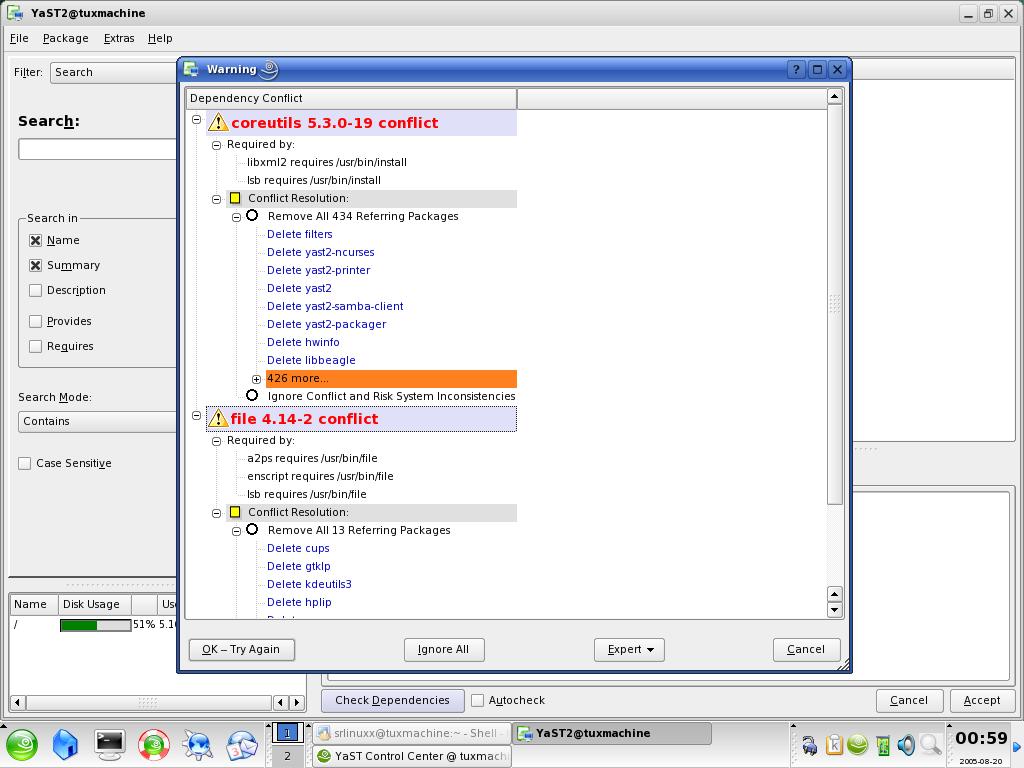This screenshot has height=768, width=1024.
Task: Click Cancel in the YaST2 main window
Action: coord(909,700)
